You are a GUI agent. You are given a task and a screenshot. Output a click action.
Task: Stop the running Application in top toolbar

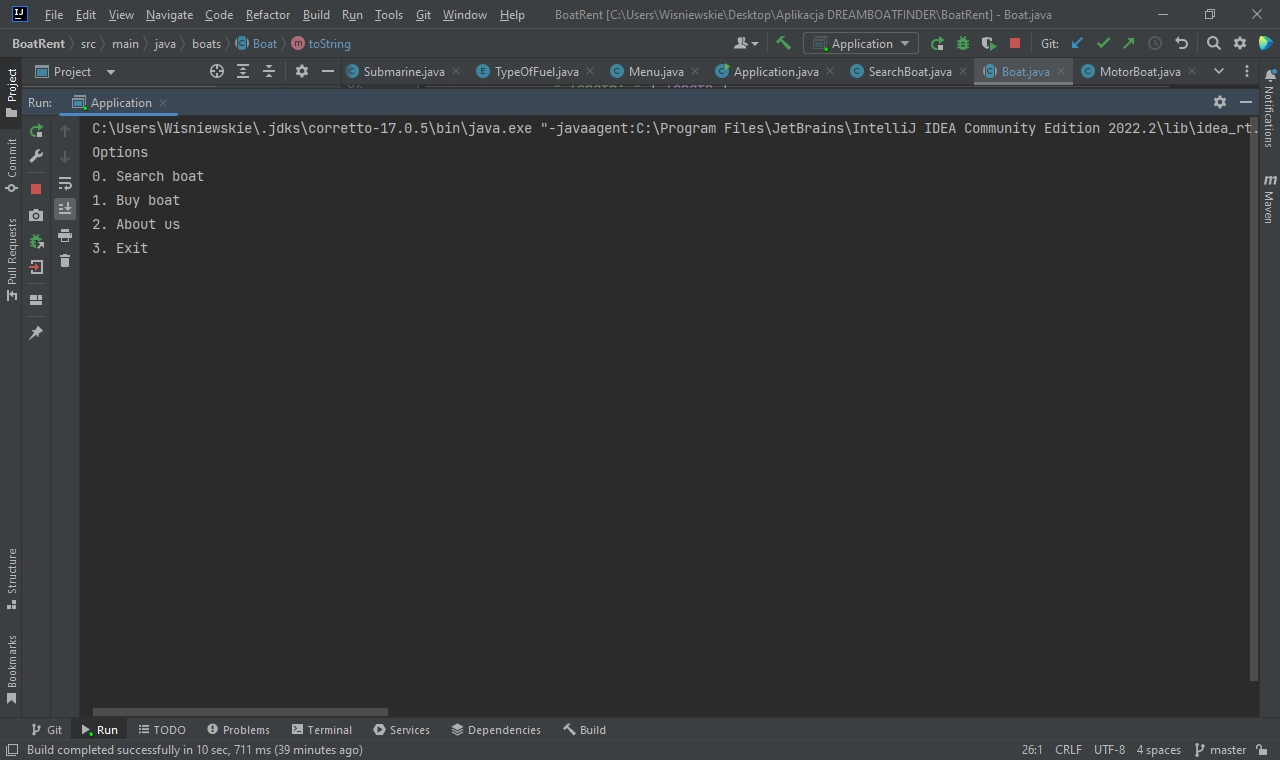[1015, 43]
